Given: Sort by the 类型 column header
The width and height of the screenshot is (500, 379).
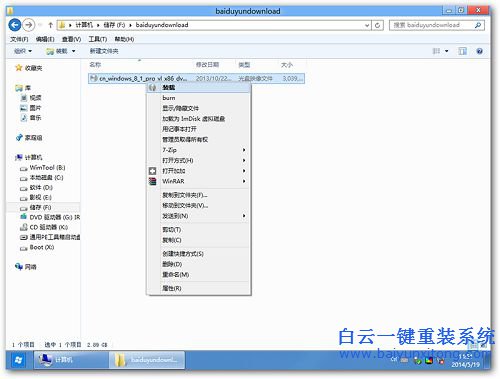Looking at the screenshot, I should click(244, 65).
